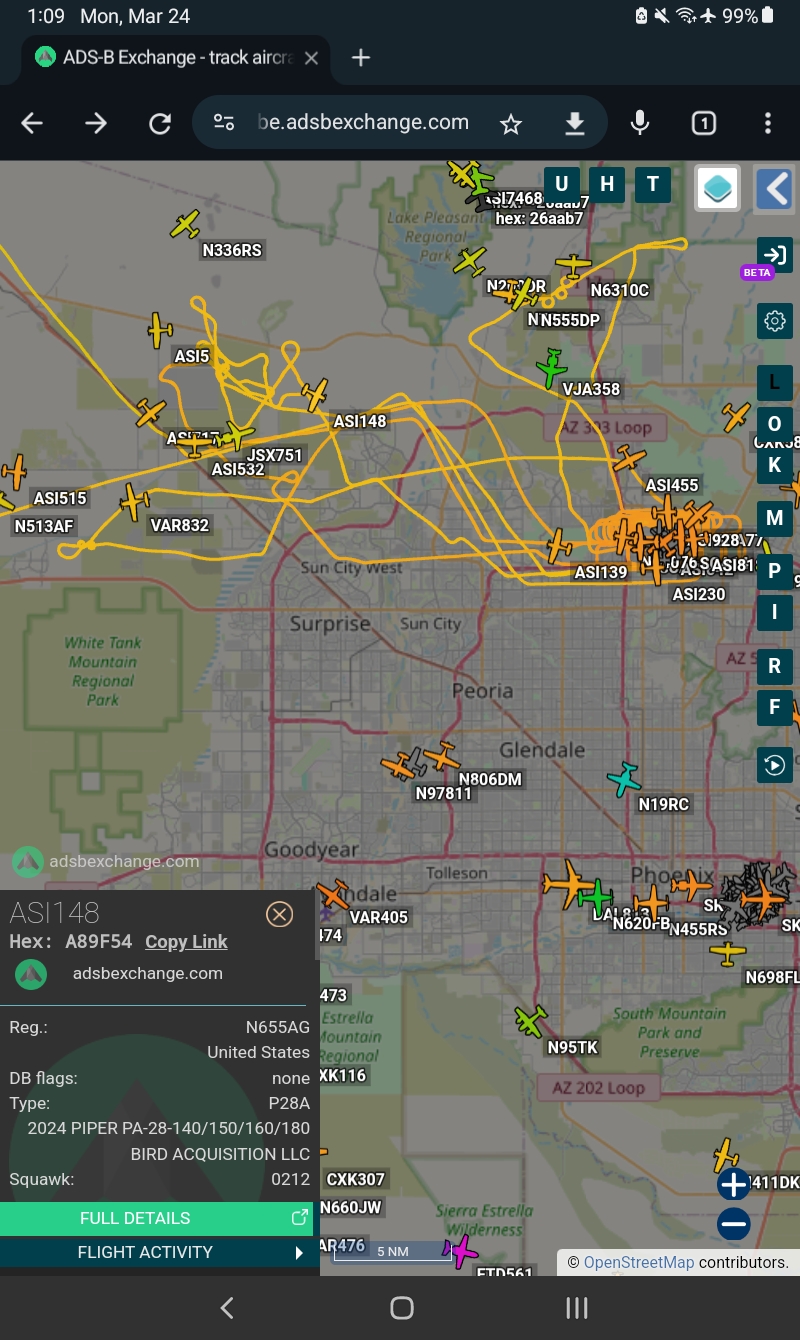The width and height of the screenshot is (800, 1340).
Task: Open map settings gear icon
Action: click(774, 321)
